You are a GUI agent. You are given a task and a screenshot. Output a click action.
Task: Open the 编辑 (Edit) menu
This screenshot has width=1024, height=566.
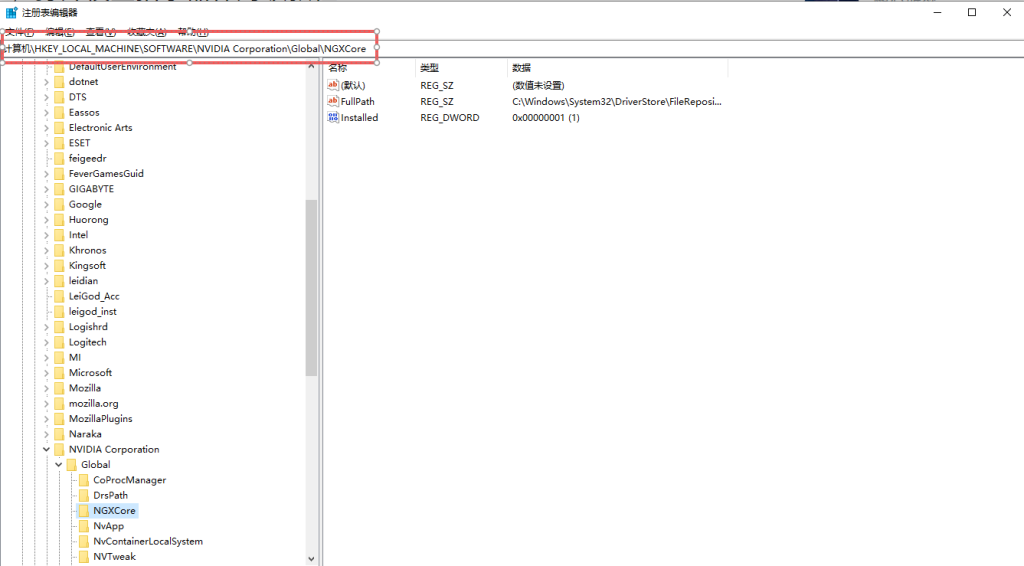pyautogui.click(x=60, y=32)
